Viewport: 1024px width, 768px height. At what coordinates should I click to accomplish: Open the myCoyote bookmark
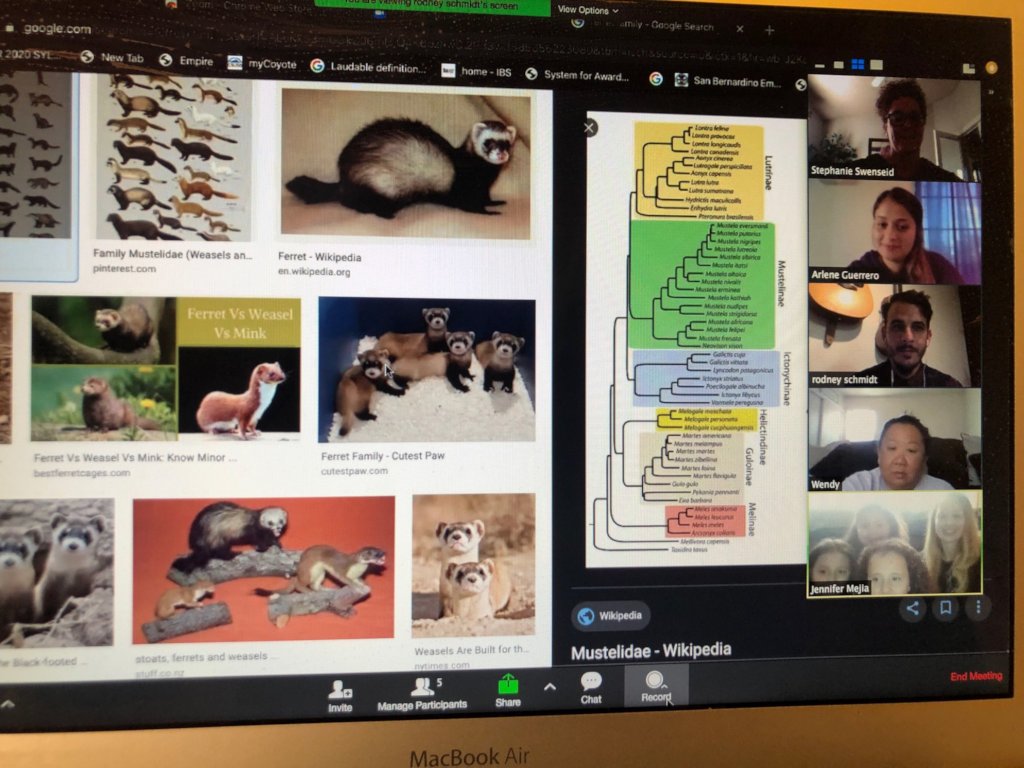coord(262,63)
